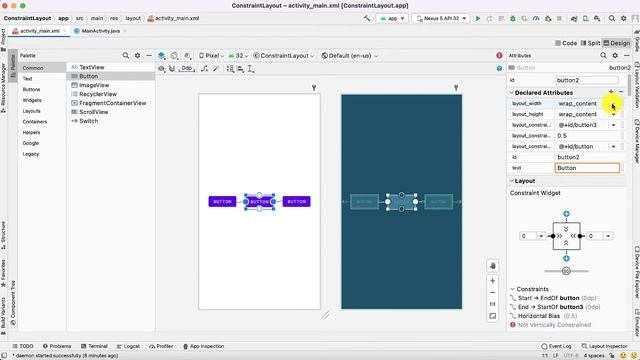
Task: Click the night mode icon in design toolbar
Action: pos(187,56)
